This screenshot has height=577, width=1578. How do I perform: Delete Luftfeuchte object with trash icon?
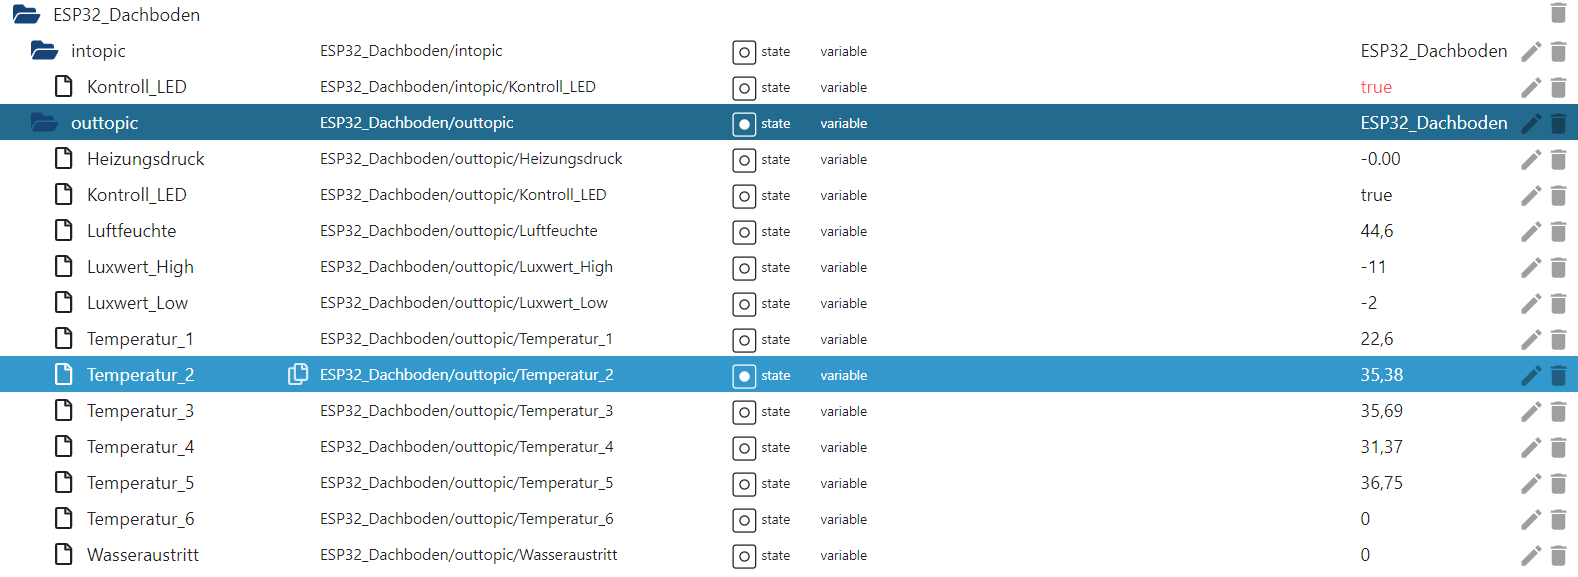pos(1558,231)
